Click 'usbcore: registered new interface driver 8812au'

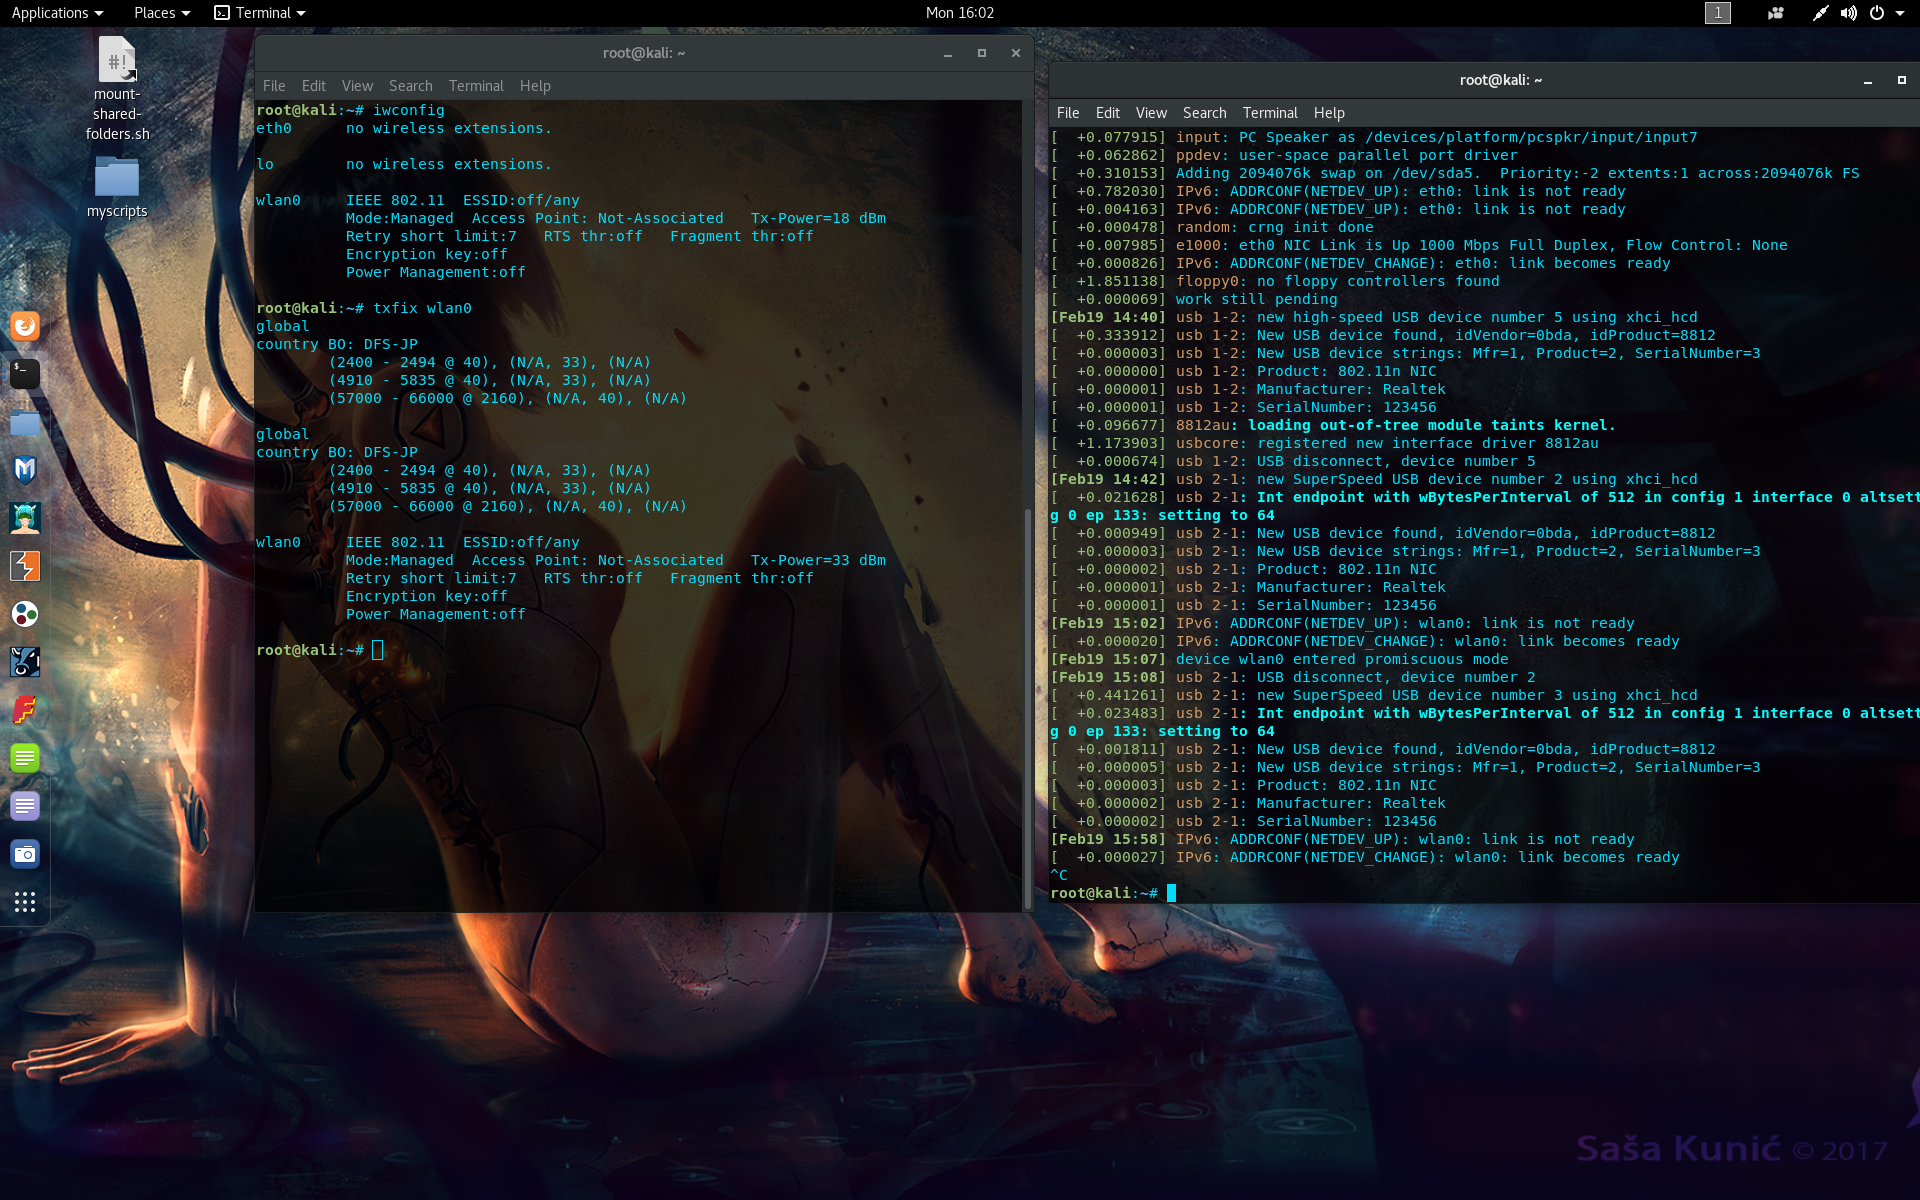click(1387, 443)
